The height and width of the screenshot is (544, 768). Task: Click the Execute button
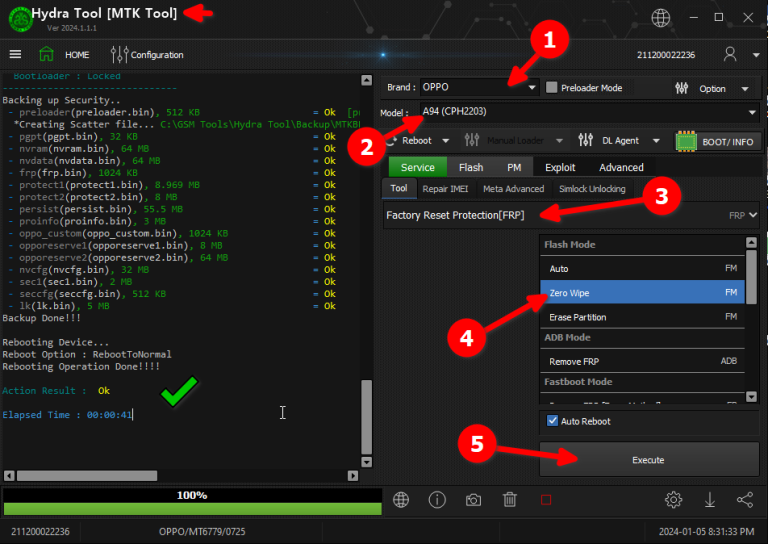(x=648, y=459)
